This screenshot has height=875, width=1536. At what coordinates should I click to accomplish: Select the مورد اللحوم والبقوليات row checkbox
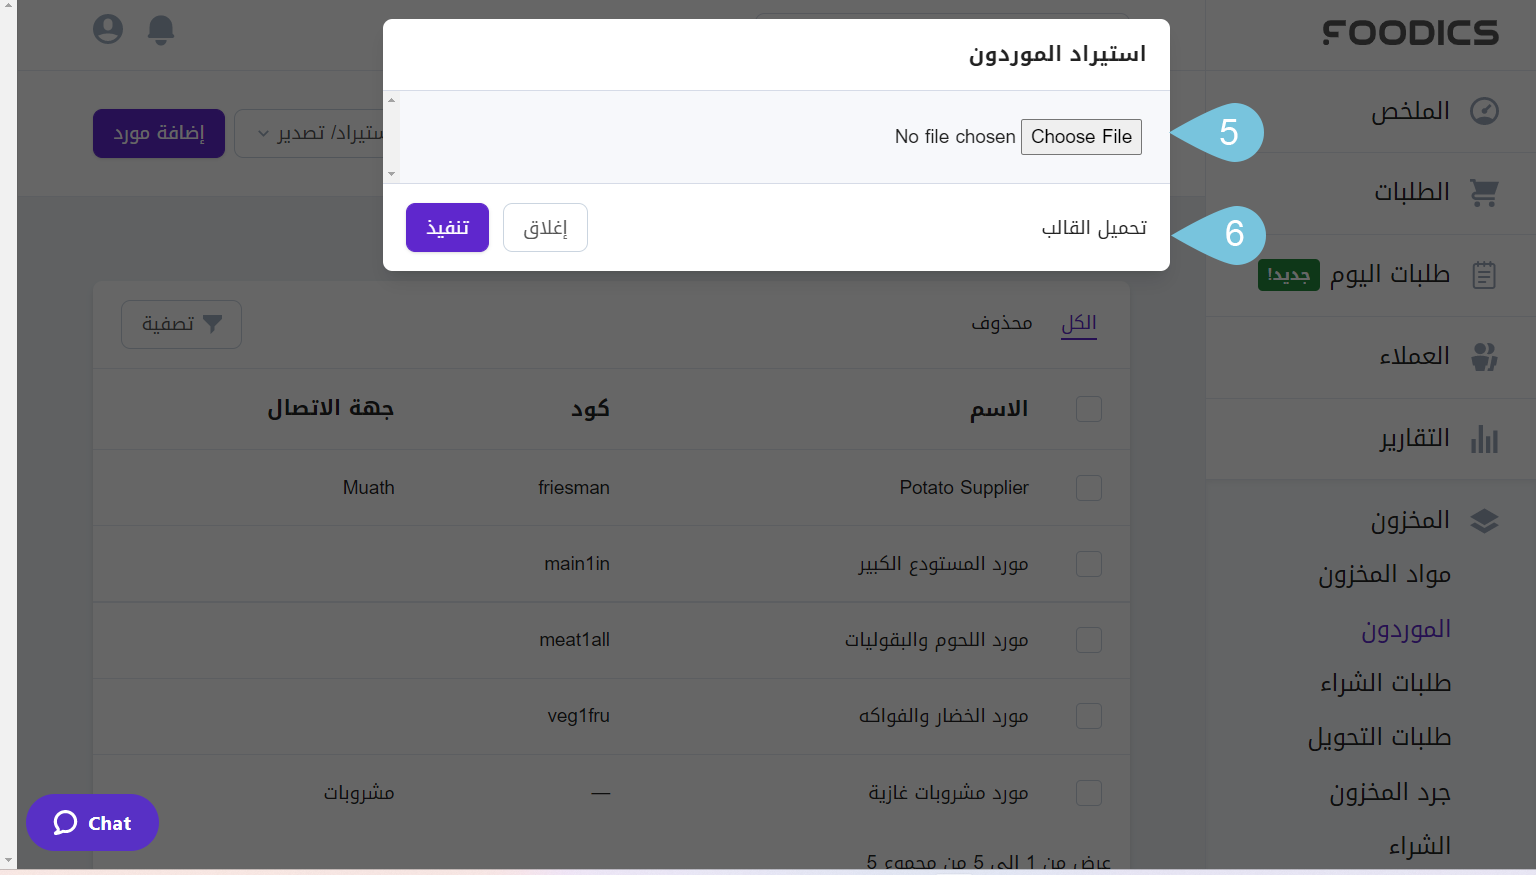tap(1088, 640)
